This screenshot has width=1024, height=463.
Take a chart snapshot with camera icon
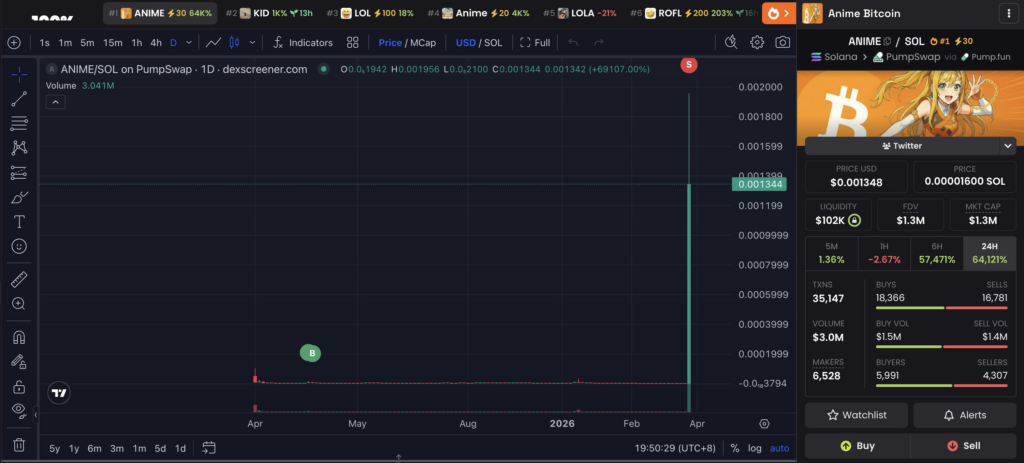(x=782, y=43)
